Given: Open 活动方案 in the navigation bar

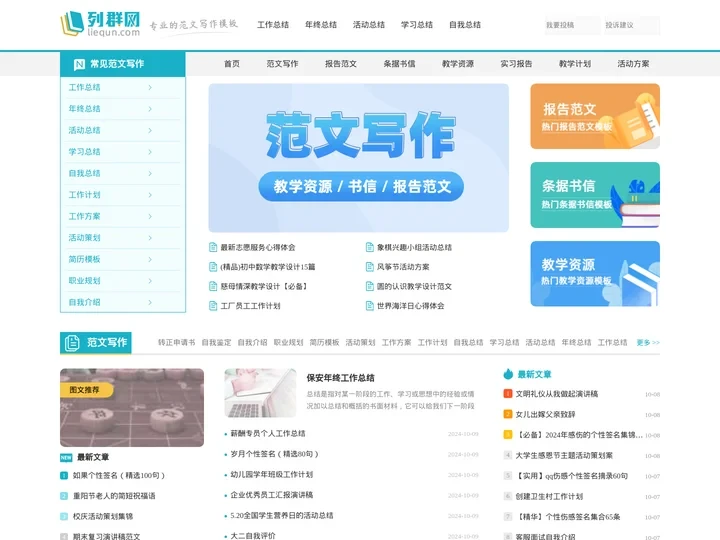Looking at the screenshot, I should 633,64.
